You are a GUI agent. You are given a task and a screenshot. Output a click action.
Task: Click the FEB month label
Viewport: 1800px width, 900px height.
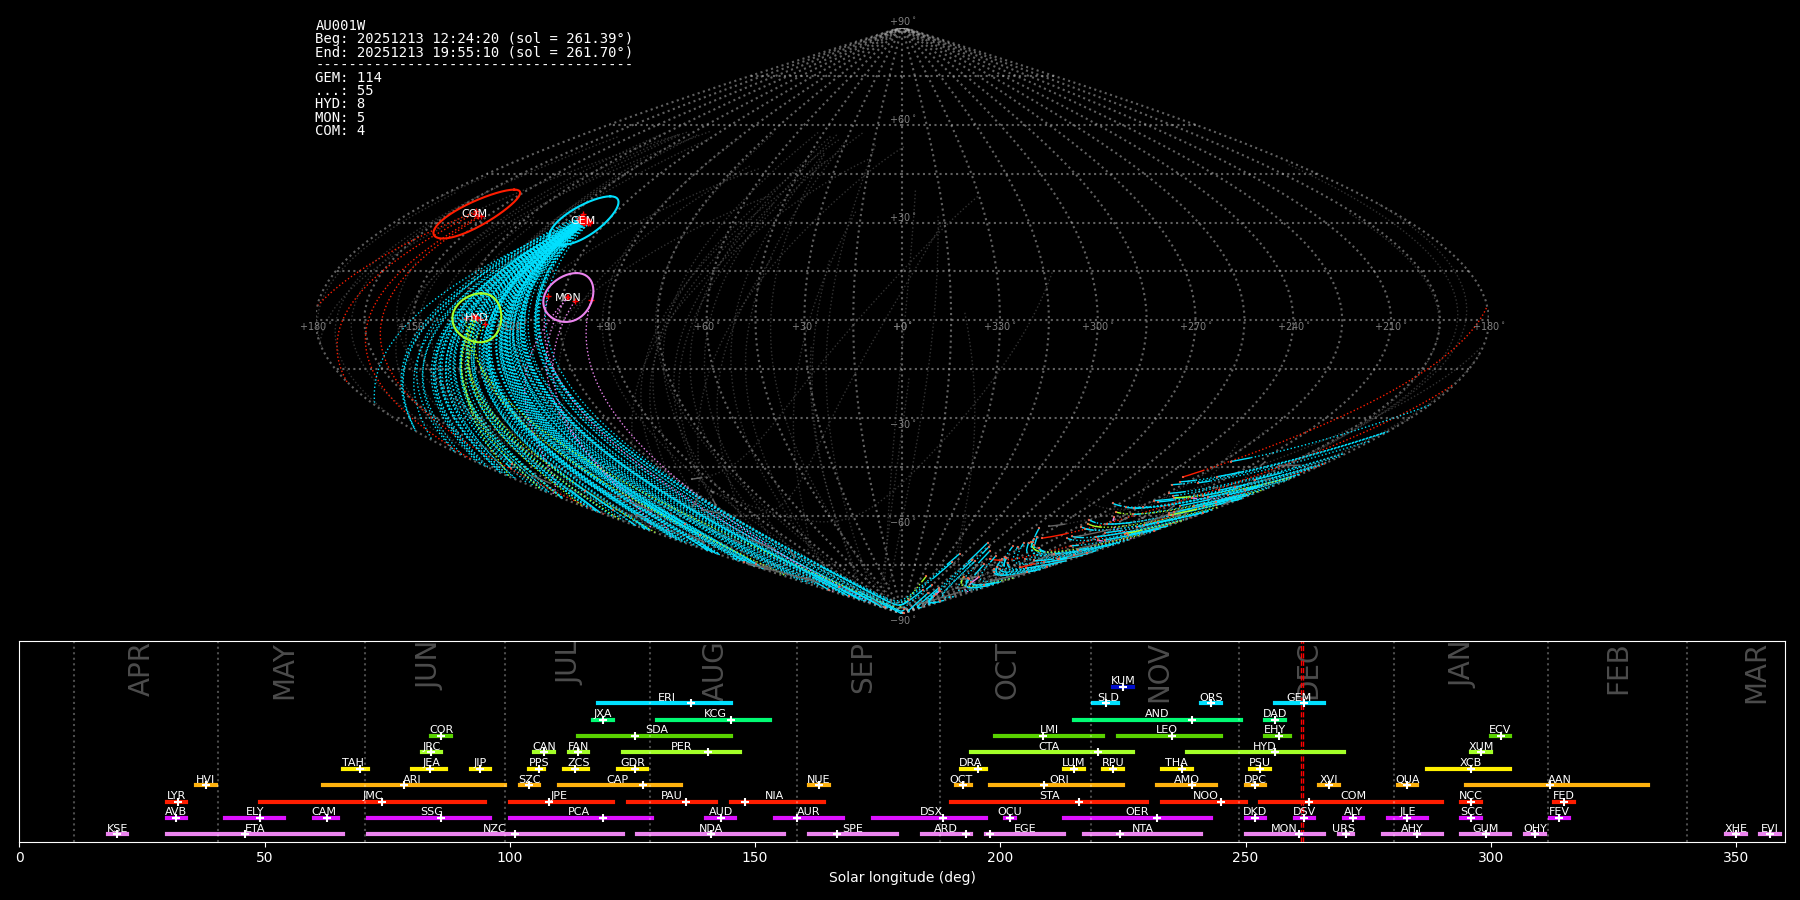tap(1618, 671)
